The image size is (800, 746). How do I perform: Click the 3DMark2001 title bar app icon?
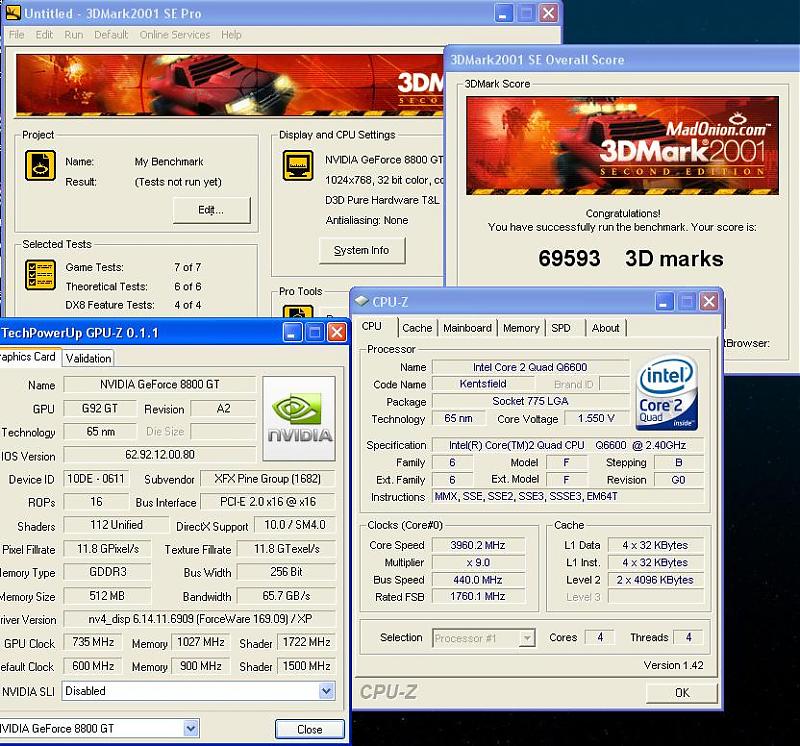click(12, 13)
